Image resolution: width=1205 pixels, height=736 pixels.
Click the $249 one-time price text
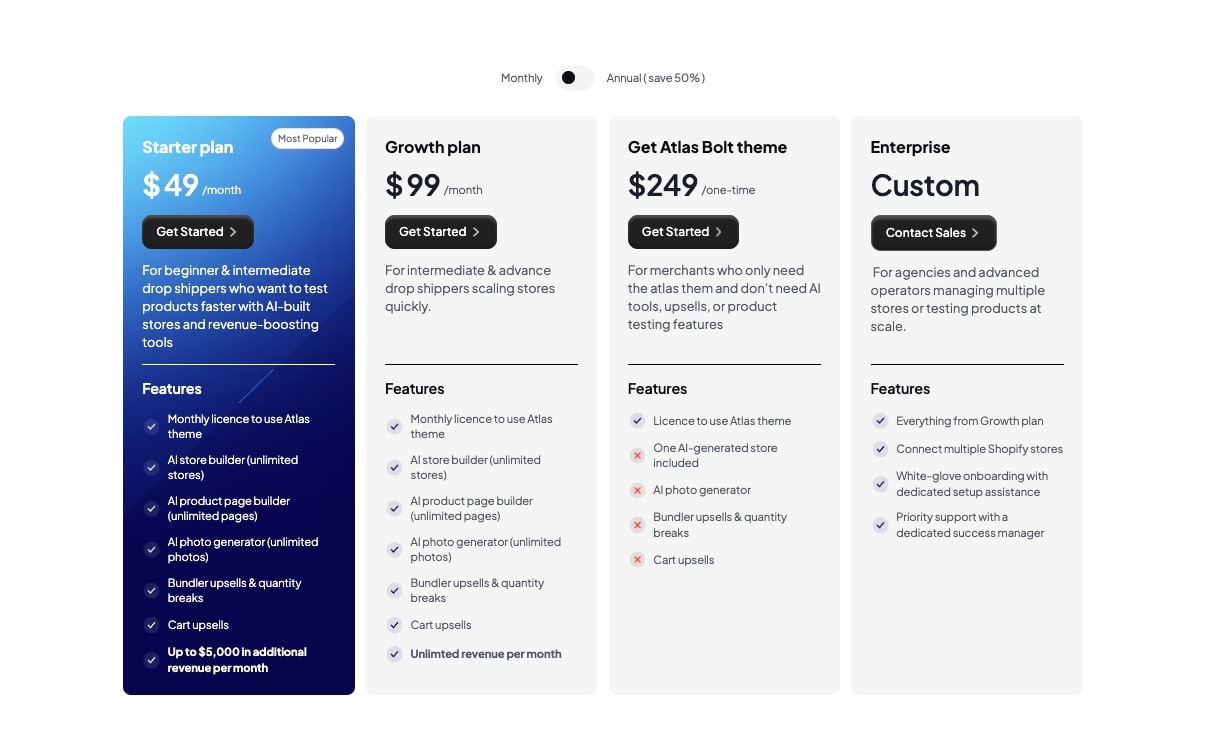click(x=662, y=184)
